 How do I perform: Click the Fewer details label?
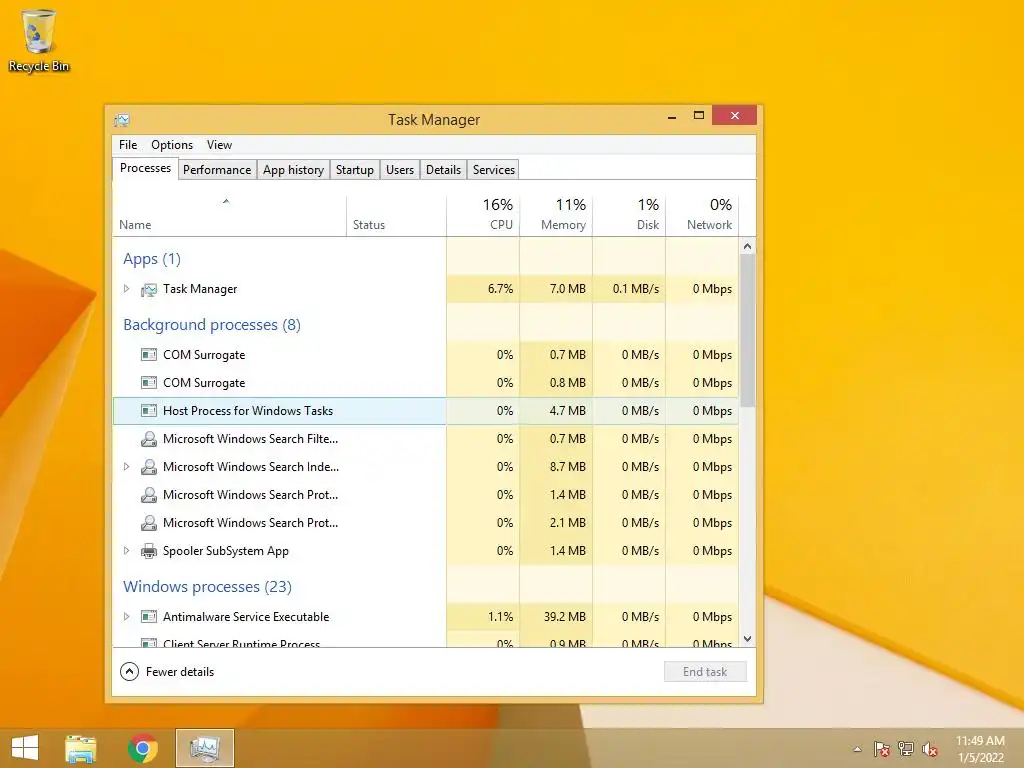[180, 672]
